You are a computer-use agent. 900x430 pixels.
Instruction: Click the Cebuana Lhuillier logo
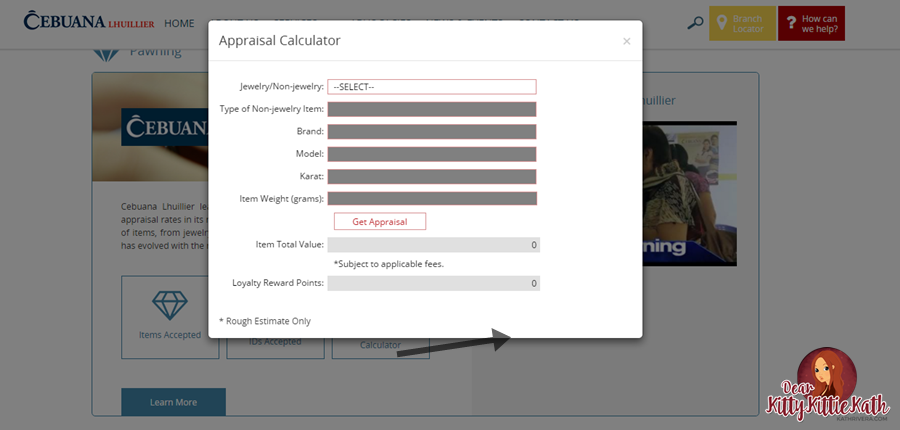(x=89, y=21)
